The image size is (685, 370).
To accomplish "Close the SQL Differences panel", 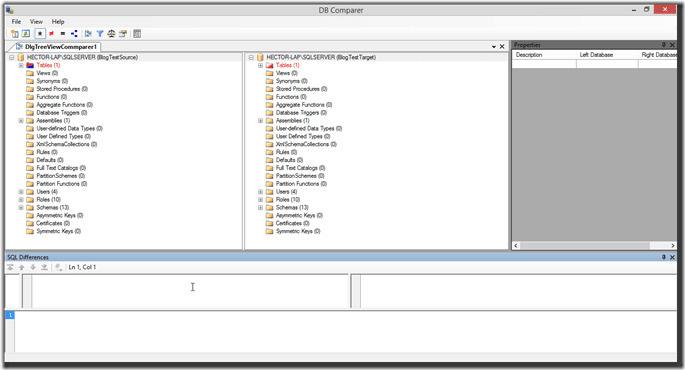I will (x=672, y=257).
